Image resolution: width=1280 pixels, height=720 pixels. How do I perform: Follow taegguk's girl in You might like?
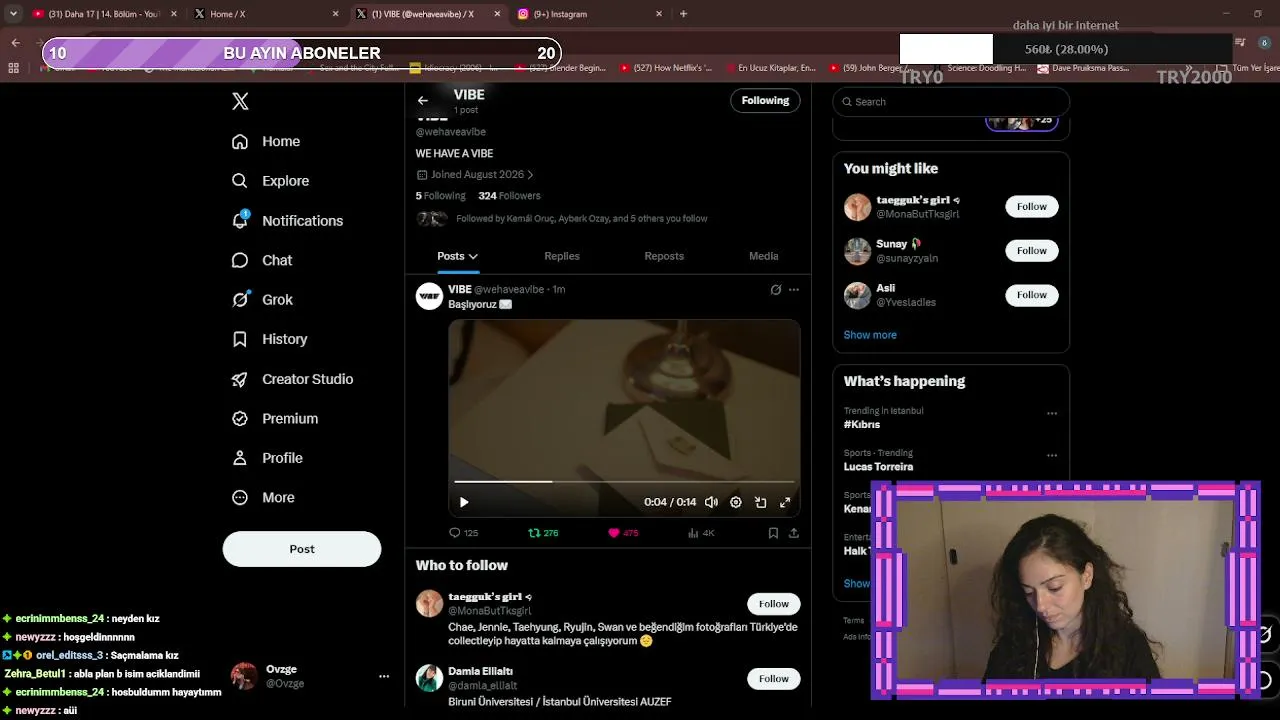coord(1032,207)
